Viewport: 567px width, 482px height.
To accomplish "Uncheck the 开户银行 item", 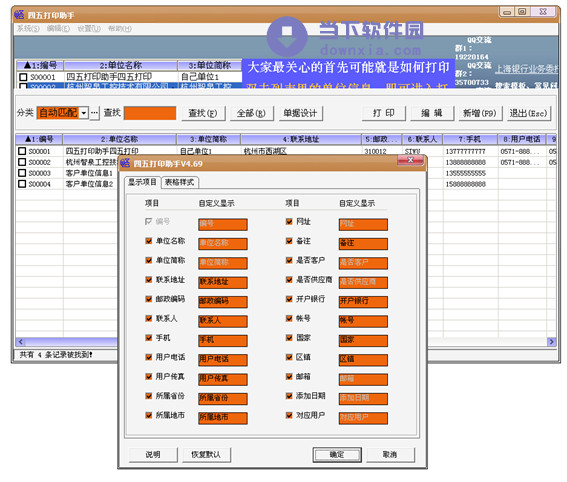I will pyautogui.click(x=289, y=299).
